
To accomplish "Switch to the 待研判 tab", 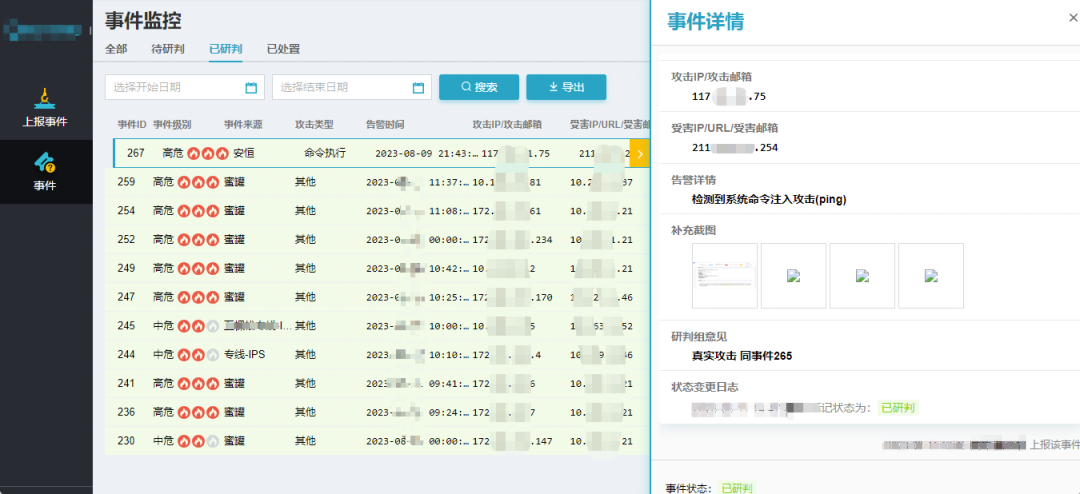I will (x=166, y=49).
